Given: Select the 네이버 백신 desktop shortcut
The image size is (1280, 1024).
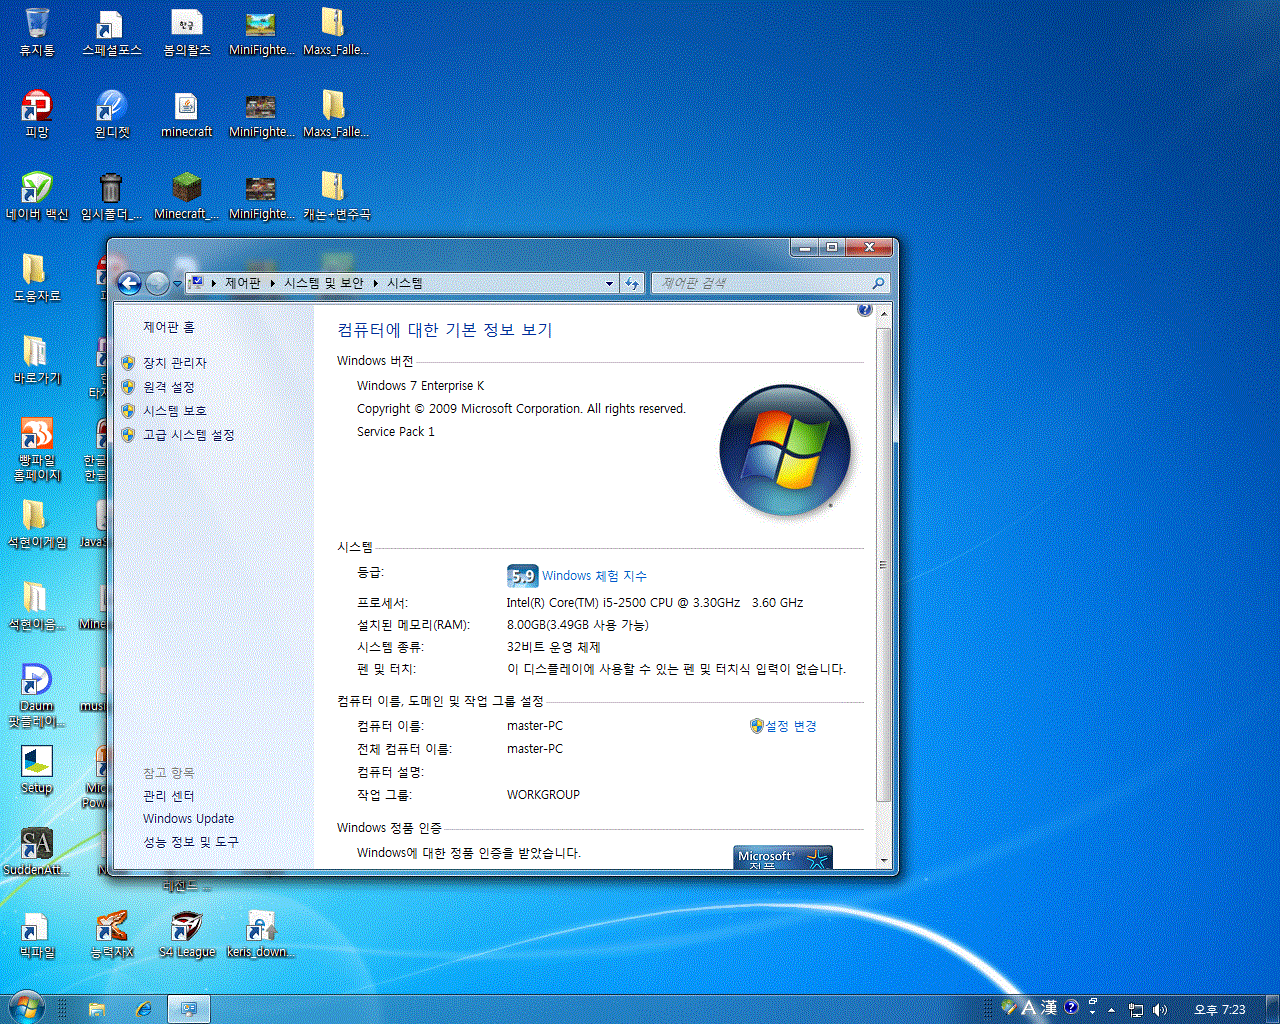Looking at the screenshot, I should (x=37, y=196).
